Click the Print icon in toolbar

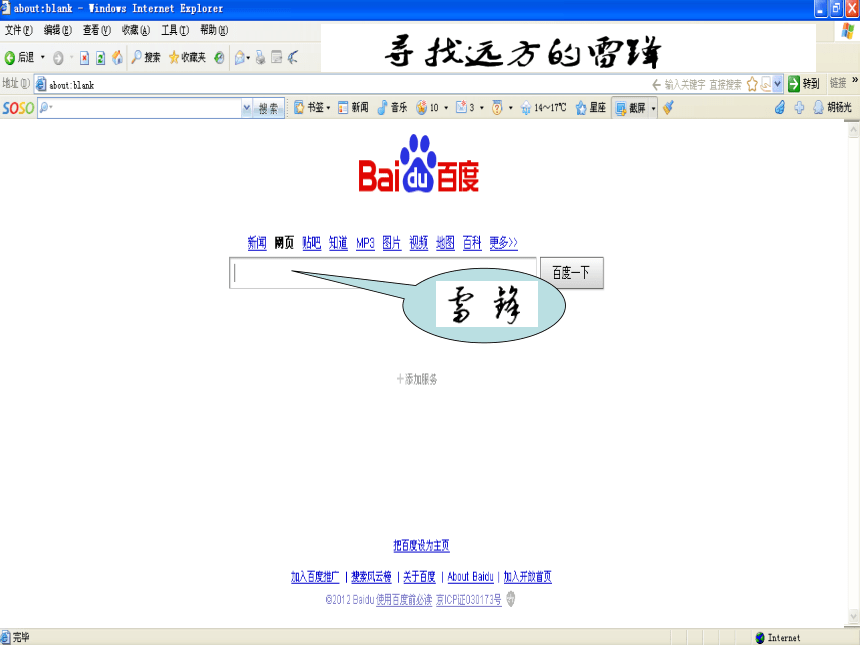tap(261, 57)
